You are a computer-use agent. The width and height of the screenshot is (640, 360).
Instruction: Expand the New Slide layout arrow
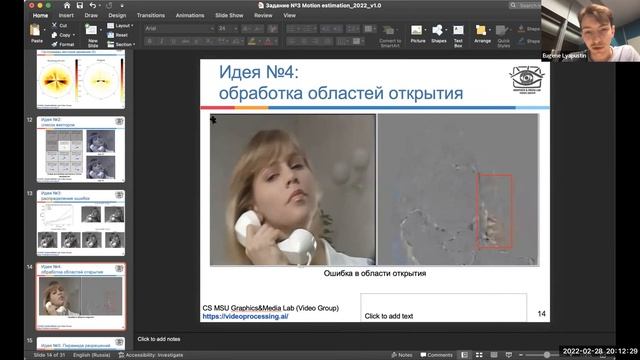[100, 30]
